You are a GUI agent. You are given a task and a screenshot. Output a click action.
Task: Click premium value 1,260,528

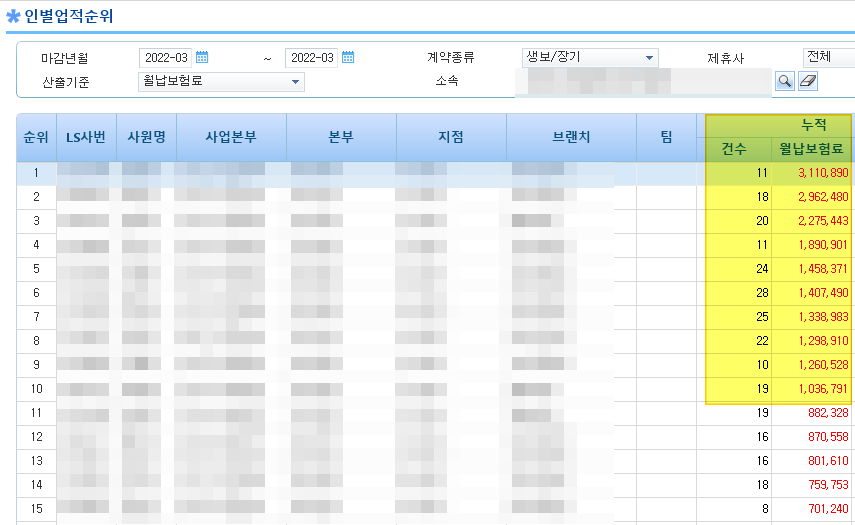point(823,365)
